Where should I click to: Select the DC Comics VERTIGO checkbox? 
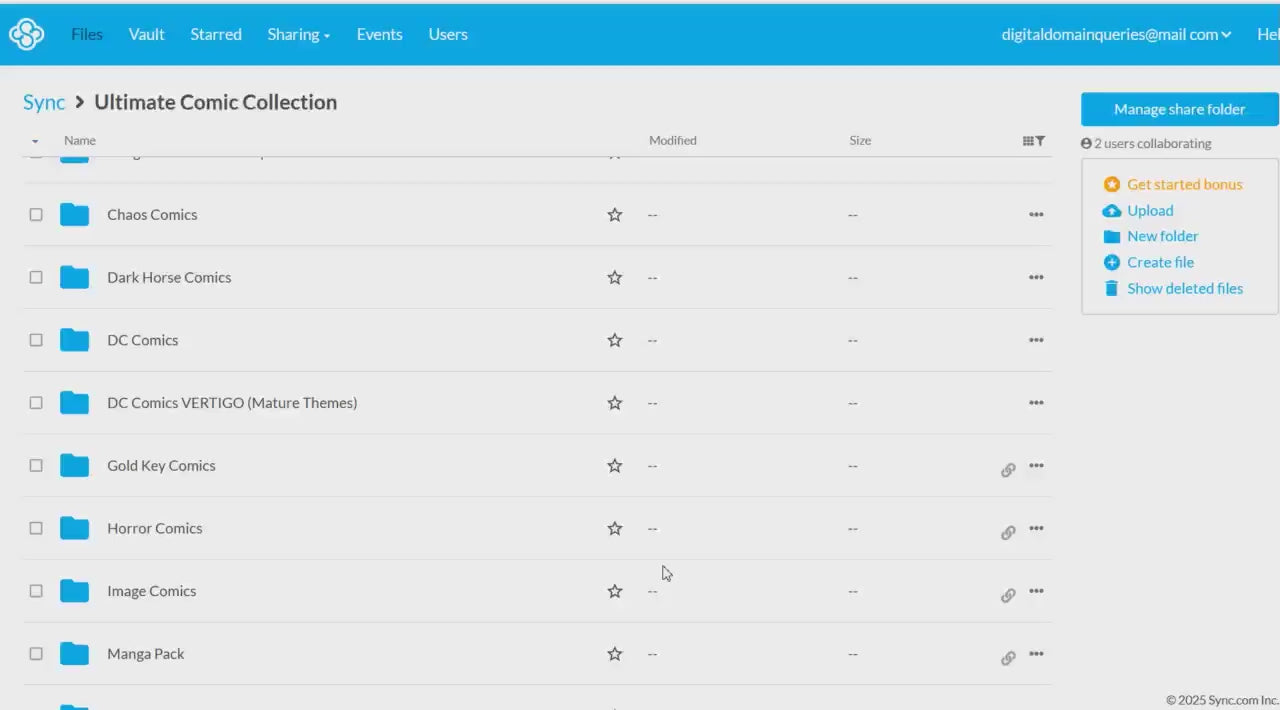click(36, 403)
